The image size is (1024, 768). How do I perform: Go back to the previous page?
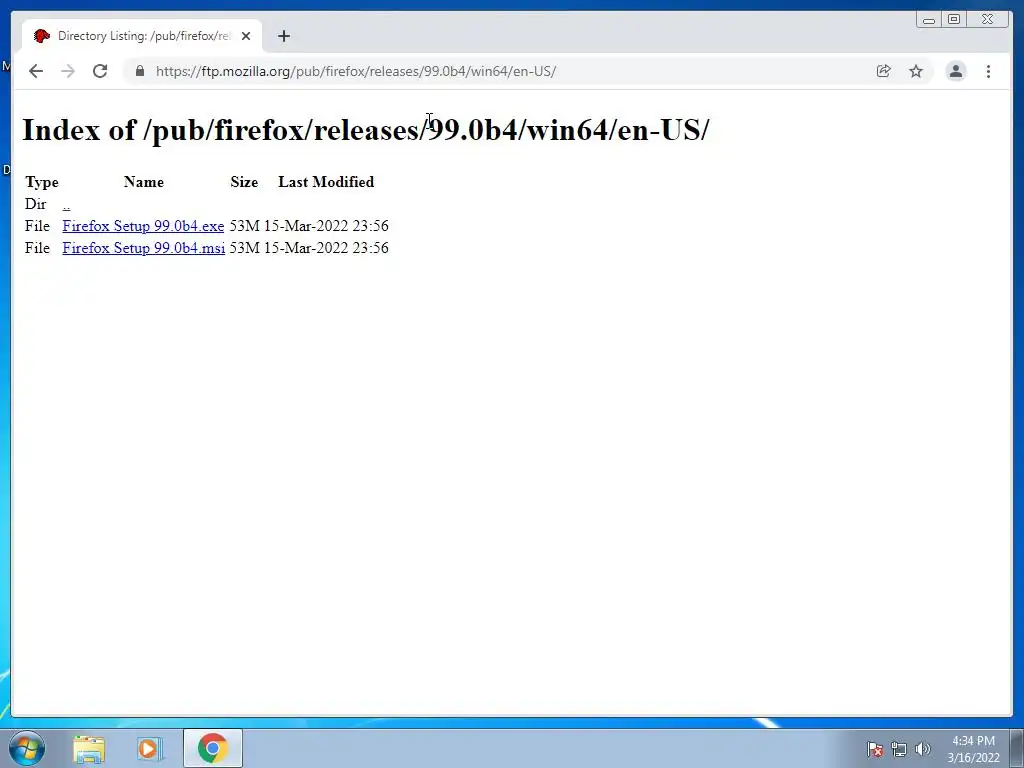[36, 71]
